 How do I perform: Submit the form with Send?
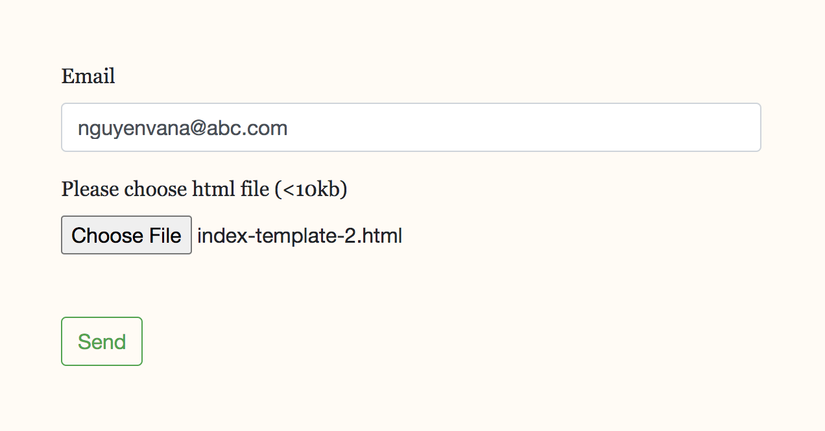[x=101, y=341]
